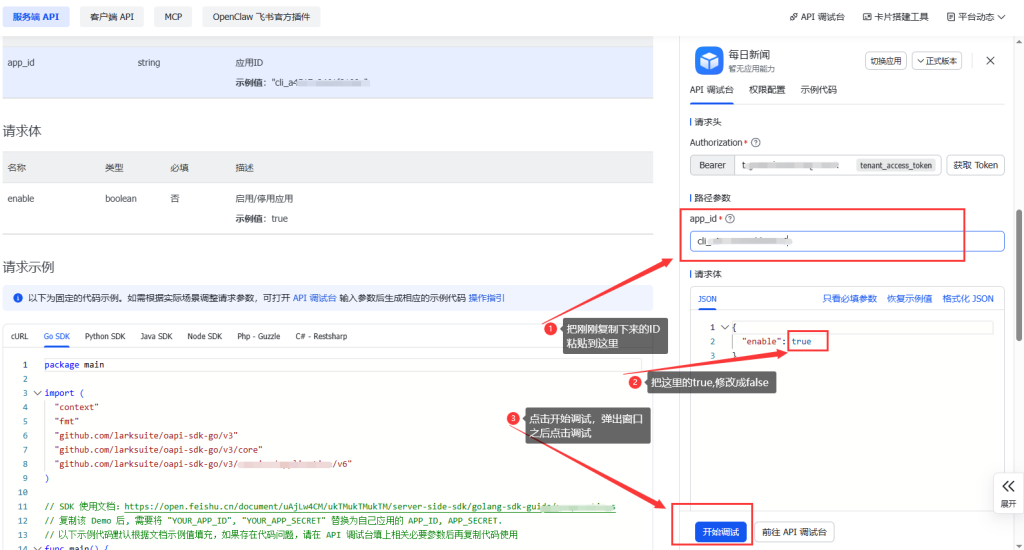The width and height of the screenshot is (1024, 550).
Task: Click the 每日新闻 blue cube app icon
Action: pos(709,61)
